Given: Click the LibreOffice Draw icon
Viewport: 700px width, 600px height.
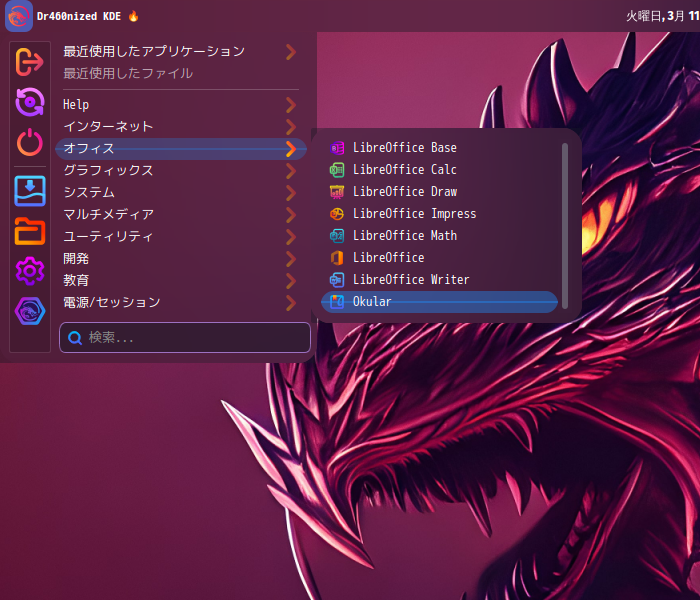Looking at the screenshot, I should [337, 192].
